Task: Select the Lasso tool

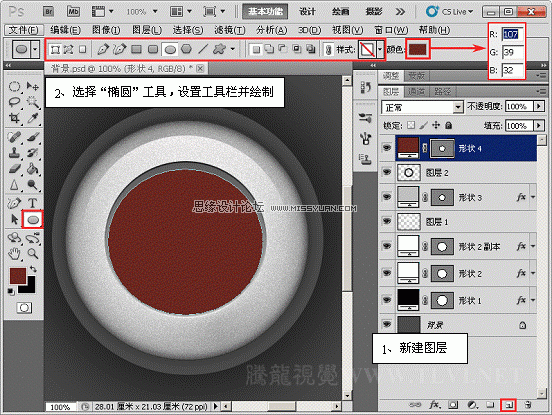Action: tap(14, 102)
